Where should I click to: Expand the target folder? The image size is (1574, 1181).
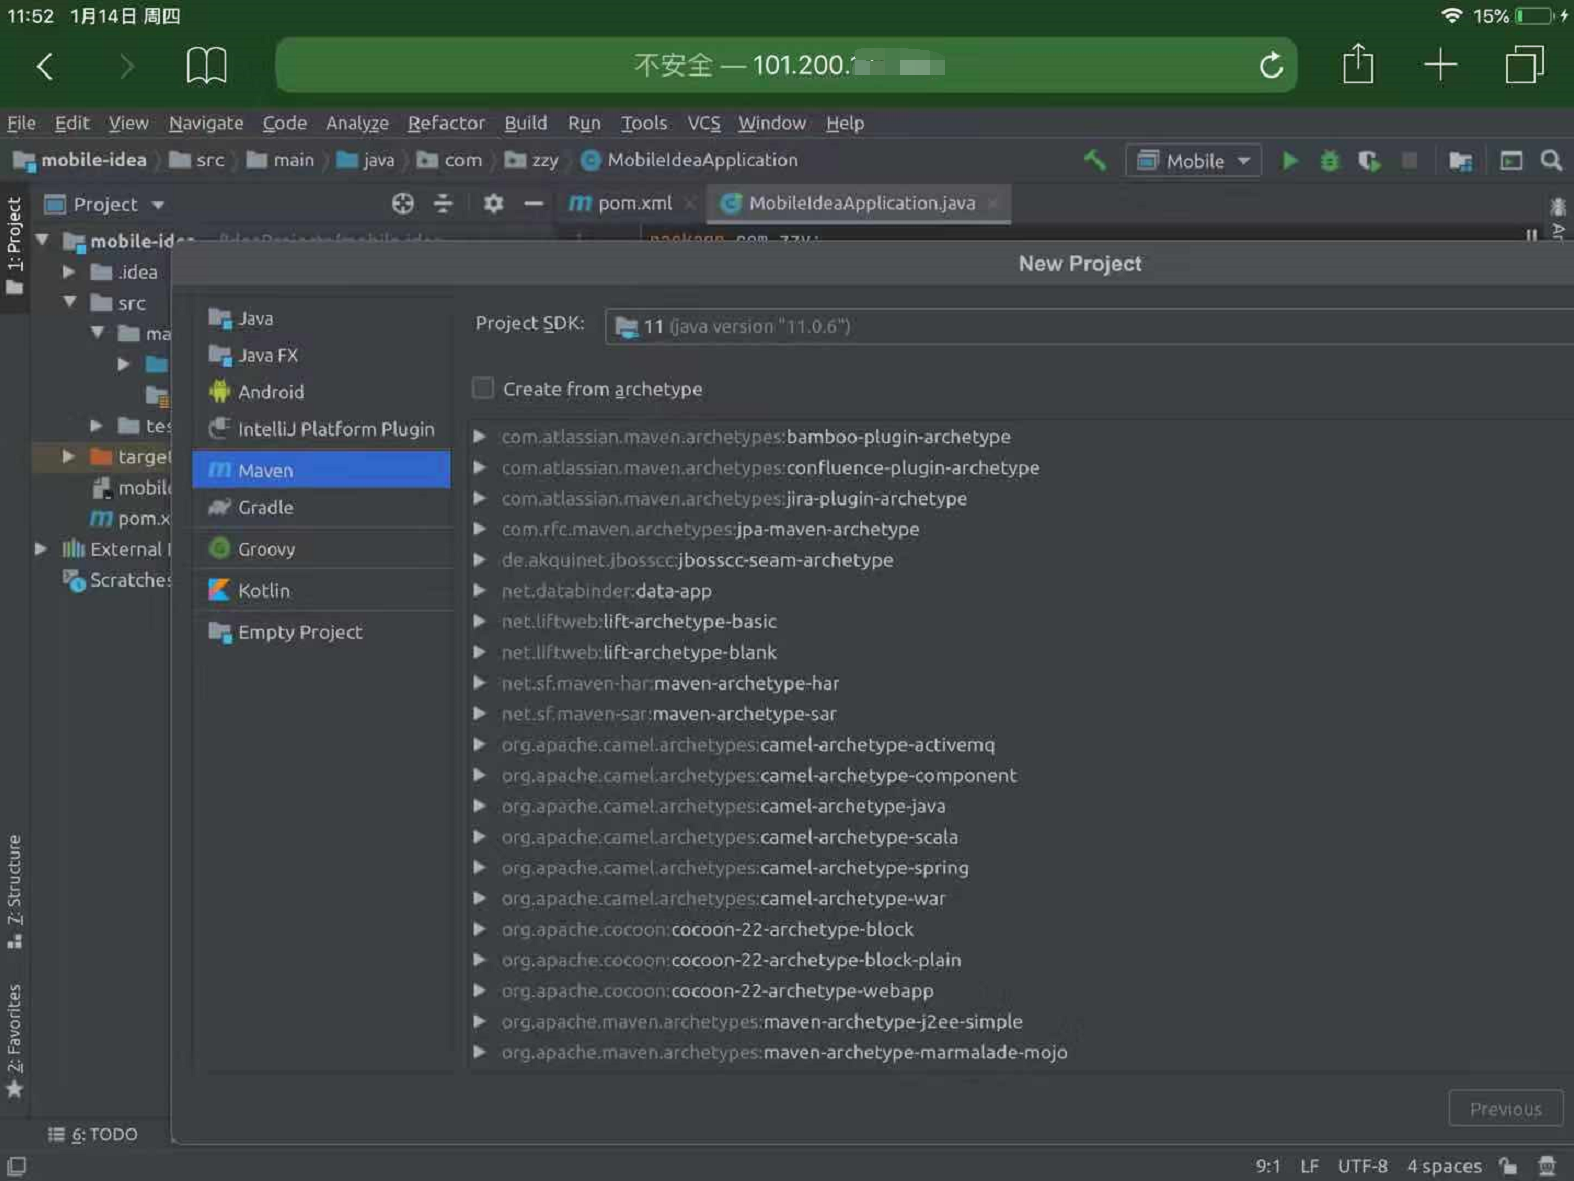coord(69,457)
